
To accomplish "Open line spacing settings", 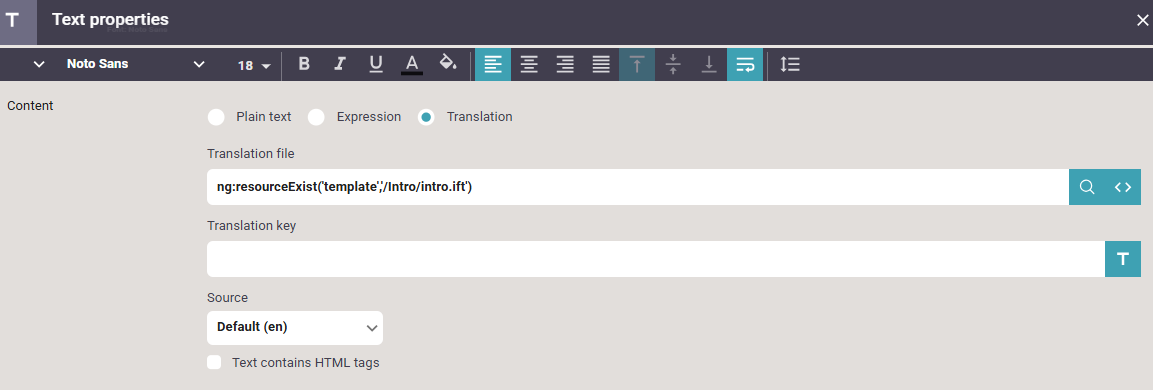I will pyautogui.click(x=790, y=65).
